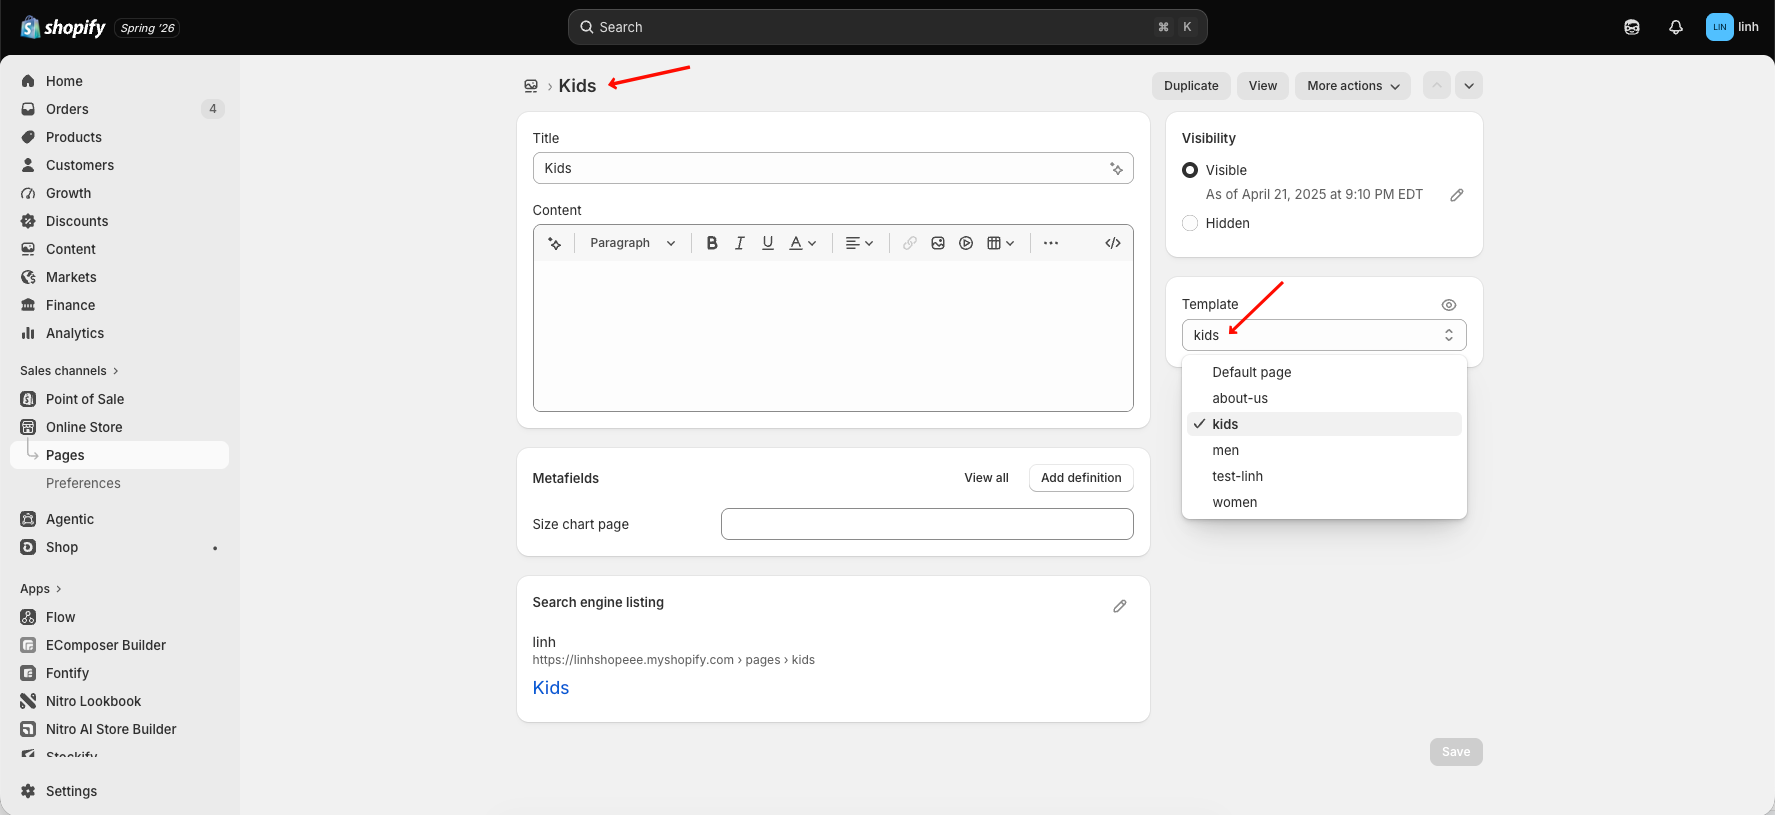This screenshot has height=815, width=1775.
Task: Select the Hidden radio option
Action: pos(1190,223)
